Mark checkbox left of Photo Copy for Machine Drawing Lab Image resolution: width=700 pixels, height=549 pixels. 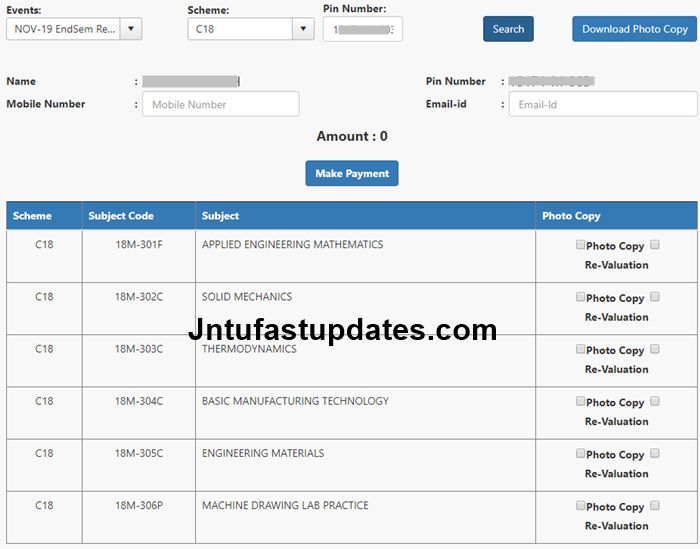580,506
